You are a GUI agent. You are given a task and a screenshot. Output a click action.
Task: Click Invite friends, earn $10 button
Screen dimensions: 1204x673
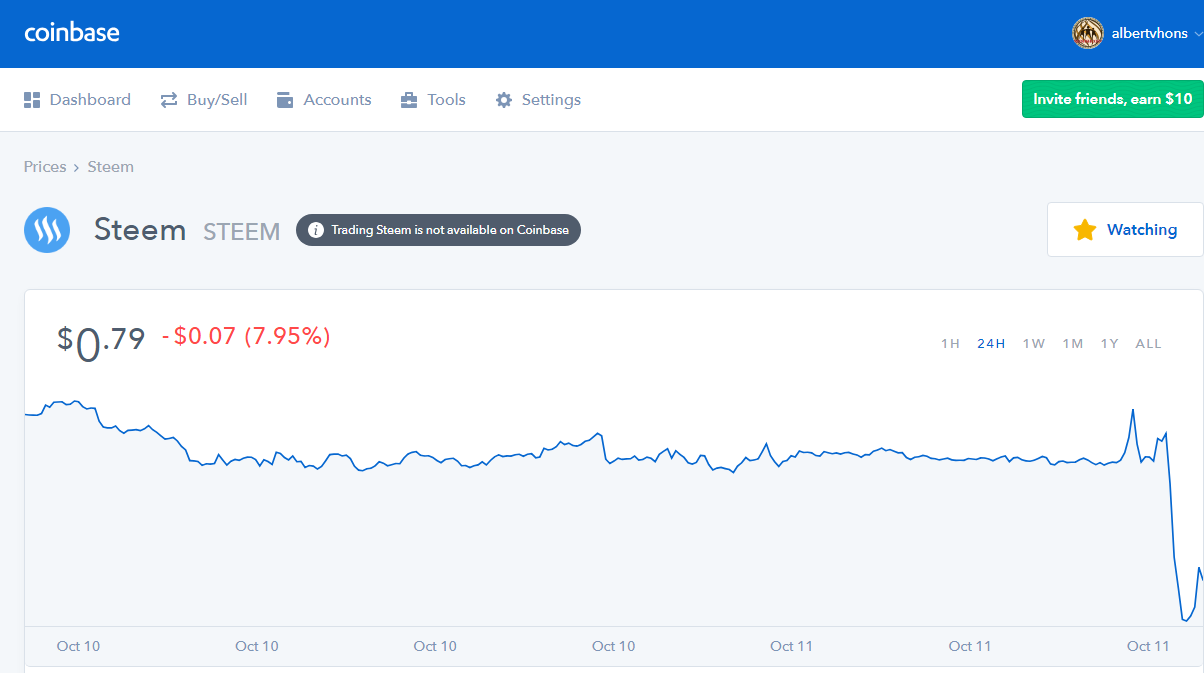click(1112, 99)
